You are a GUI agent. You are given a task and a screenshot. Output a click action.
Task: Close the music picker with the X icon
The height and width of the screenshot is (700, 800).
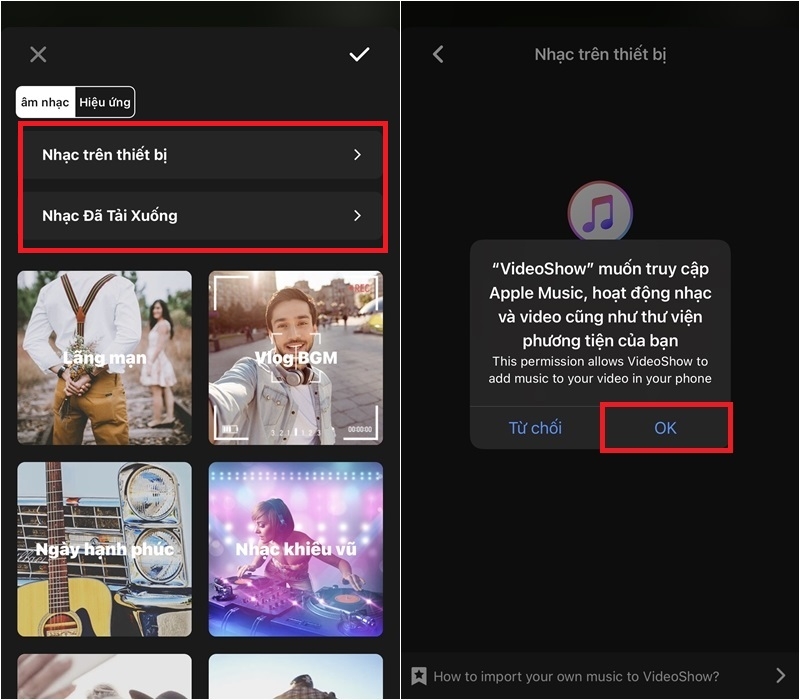pyautogui.click(x=38, y=54)
